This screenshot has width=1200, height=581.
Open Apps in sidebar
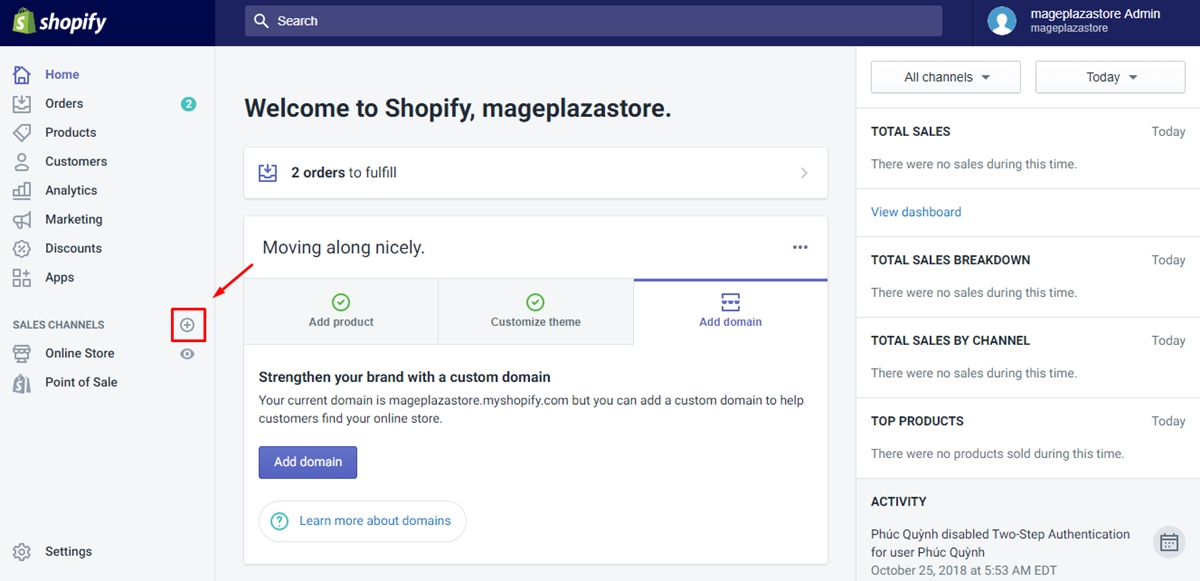point(60,277)
